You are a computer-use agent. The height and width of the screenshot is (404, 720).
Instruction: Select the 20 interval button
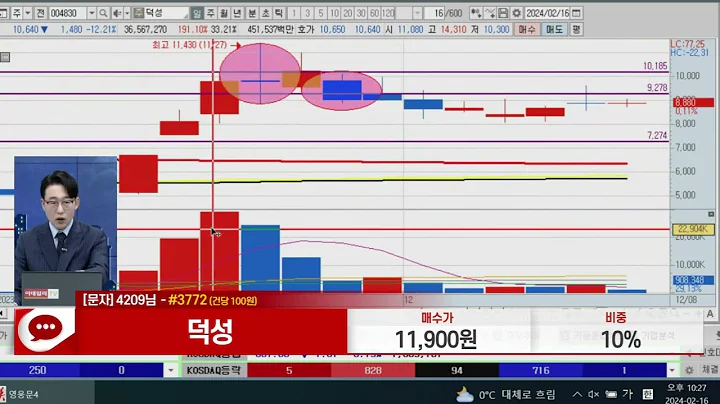tap(348, 13)
